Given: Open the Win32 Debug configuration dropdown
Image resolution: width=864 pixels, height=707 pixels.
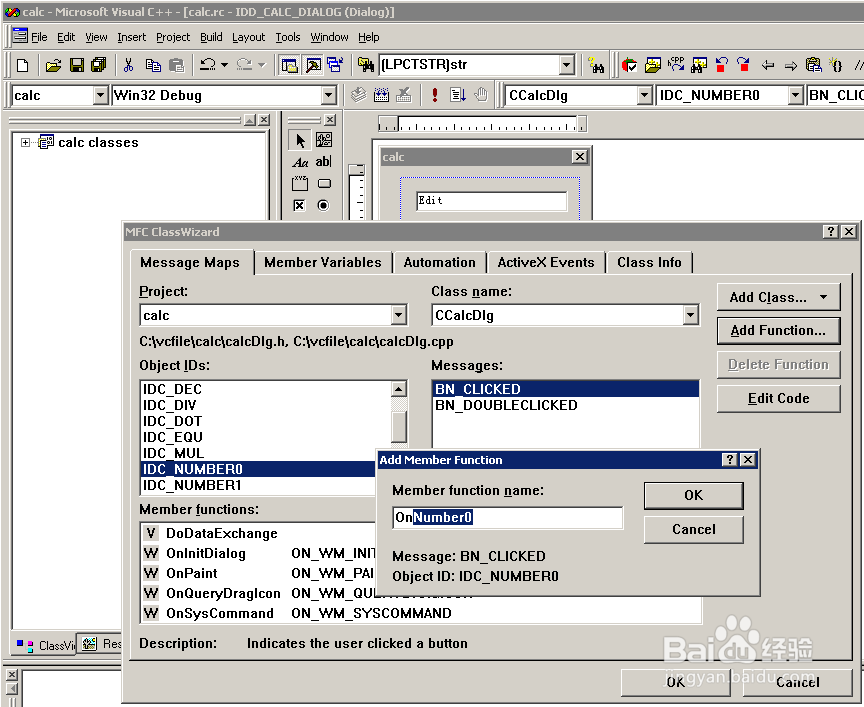Looking at the screenshot, I should pyautogui.click(x=328, y=95).
